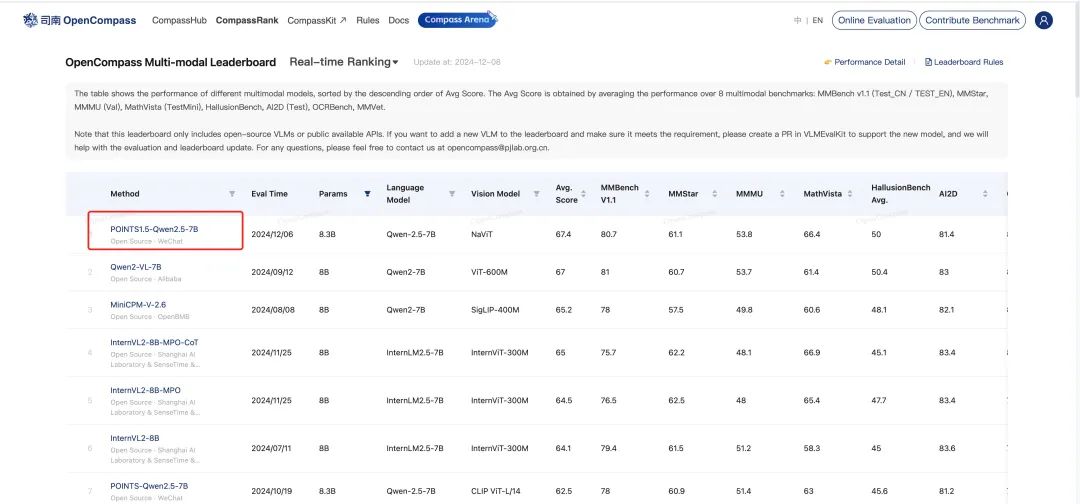
Task: Go to the CompassHub nav item
Action: point(179,20)
